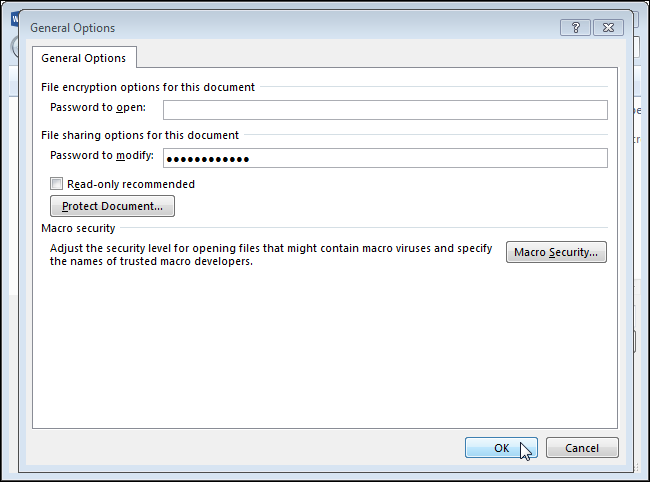The image size is (650, 482).
Task: Select the General Options tab
Action: pos(84,58)
